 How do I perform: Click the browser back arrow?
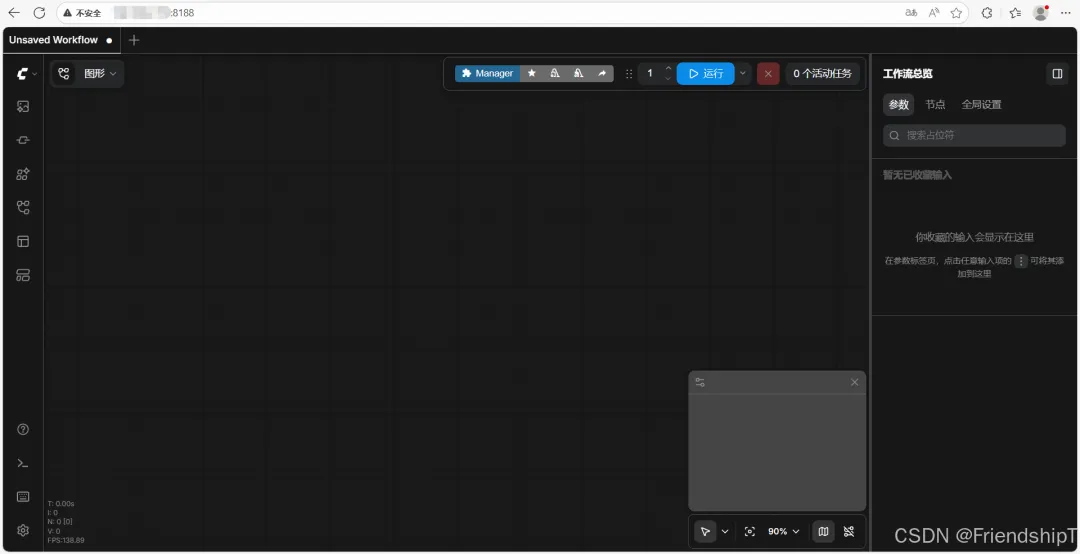[14, 12]
